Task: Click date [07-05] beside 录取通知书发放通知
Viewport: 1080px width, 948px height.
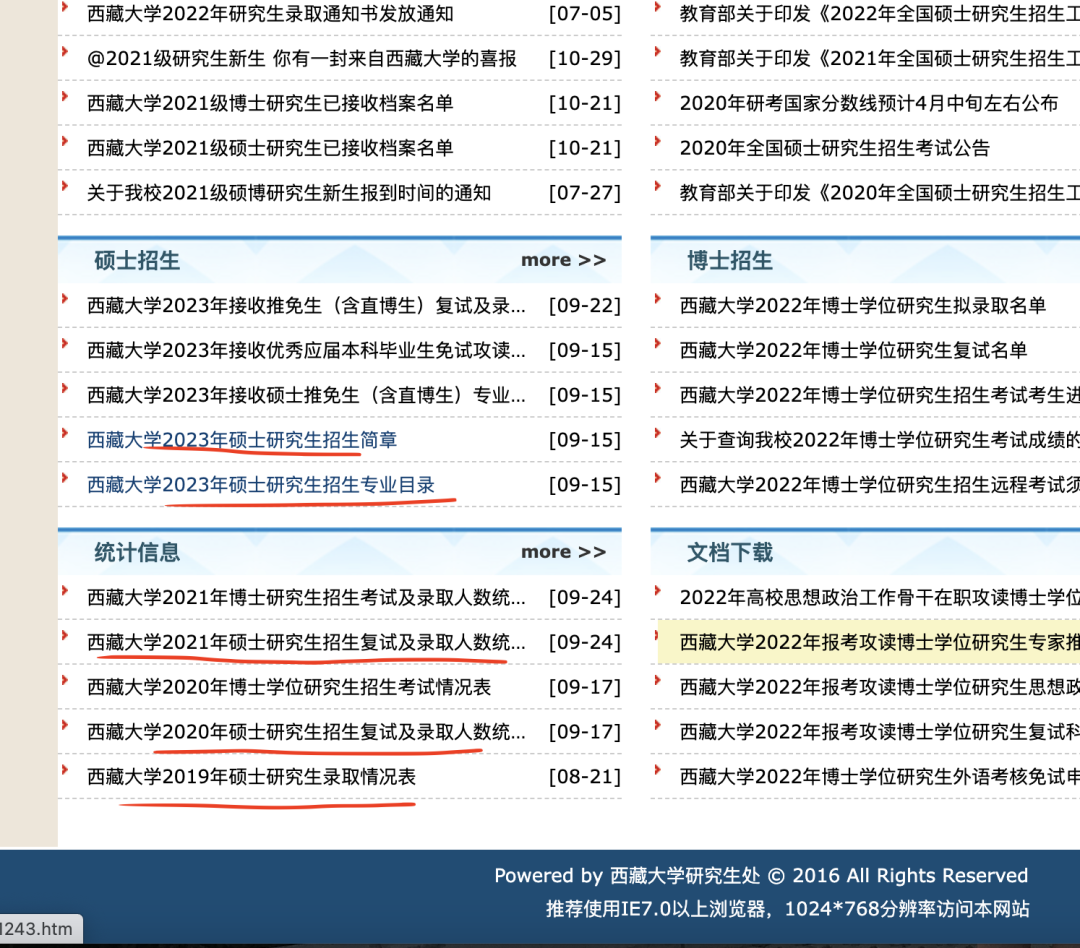Action: point(585,14)
